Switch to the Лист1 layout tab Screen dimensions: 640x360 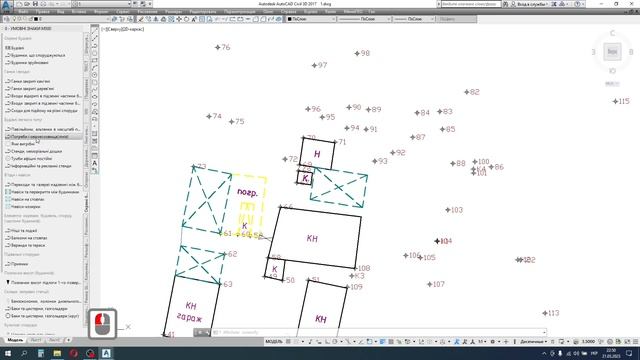click(36, 340)
